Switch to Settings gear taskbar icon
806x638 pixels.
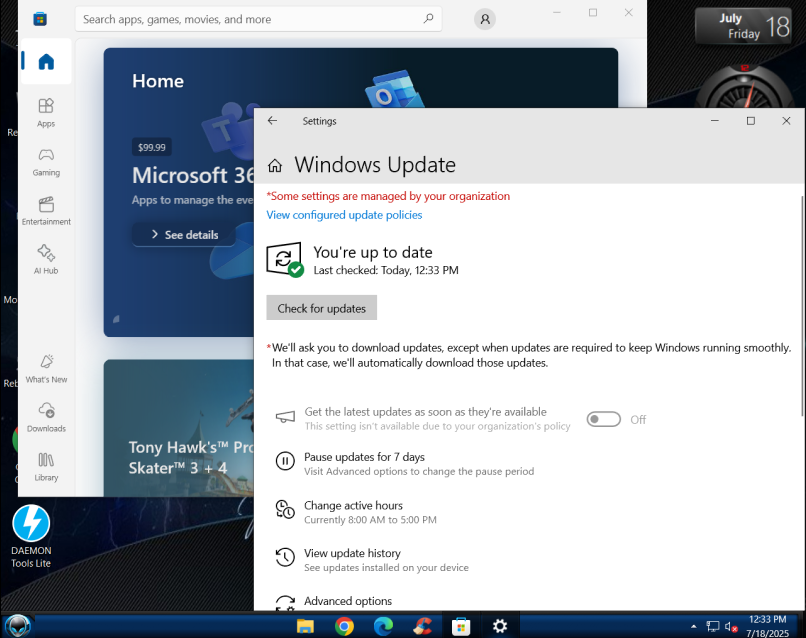pos(500,626)
